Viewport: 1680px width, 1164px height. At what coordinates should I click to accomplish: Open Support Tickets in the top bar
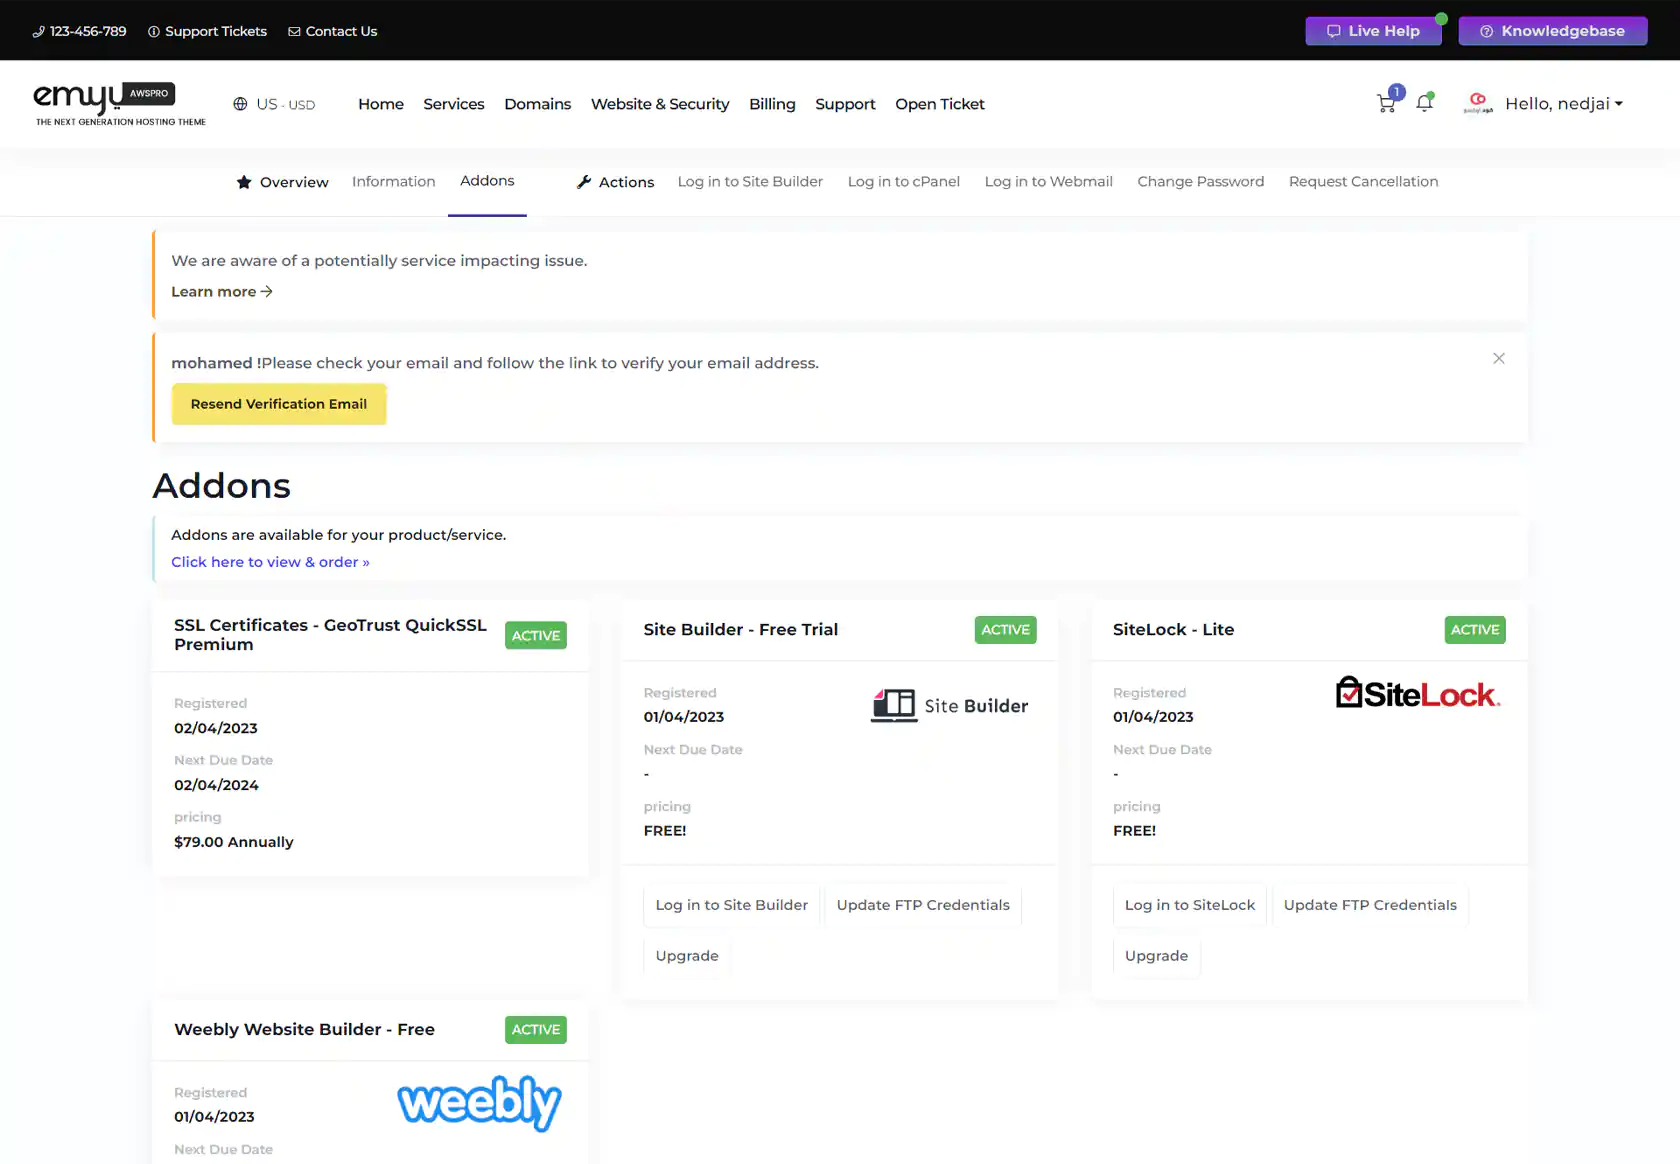(208, 31)
